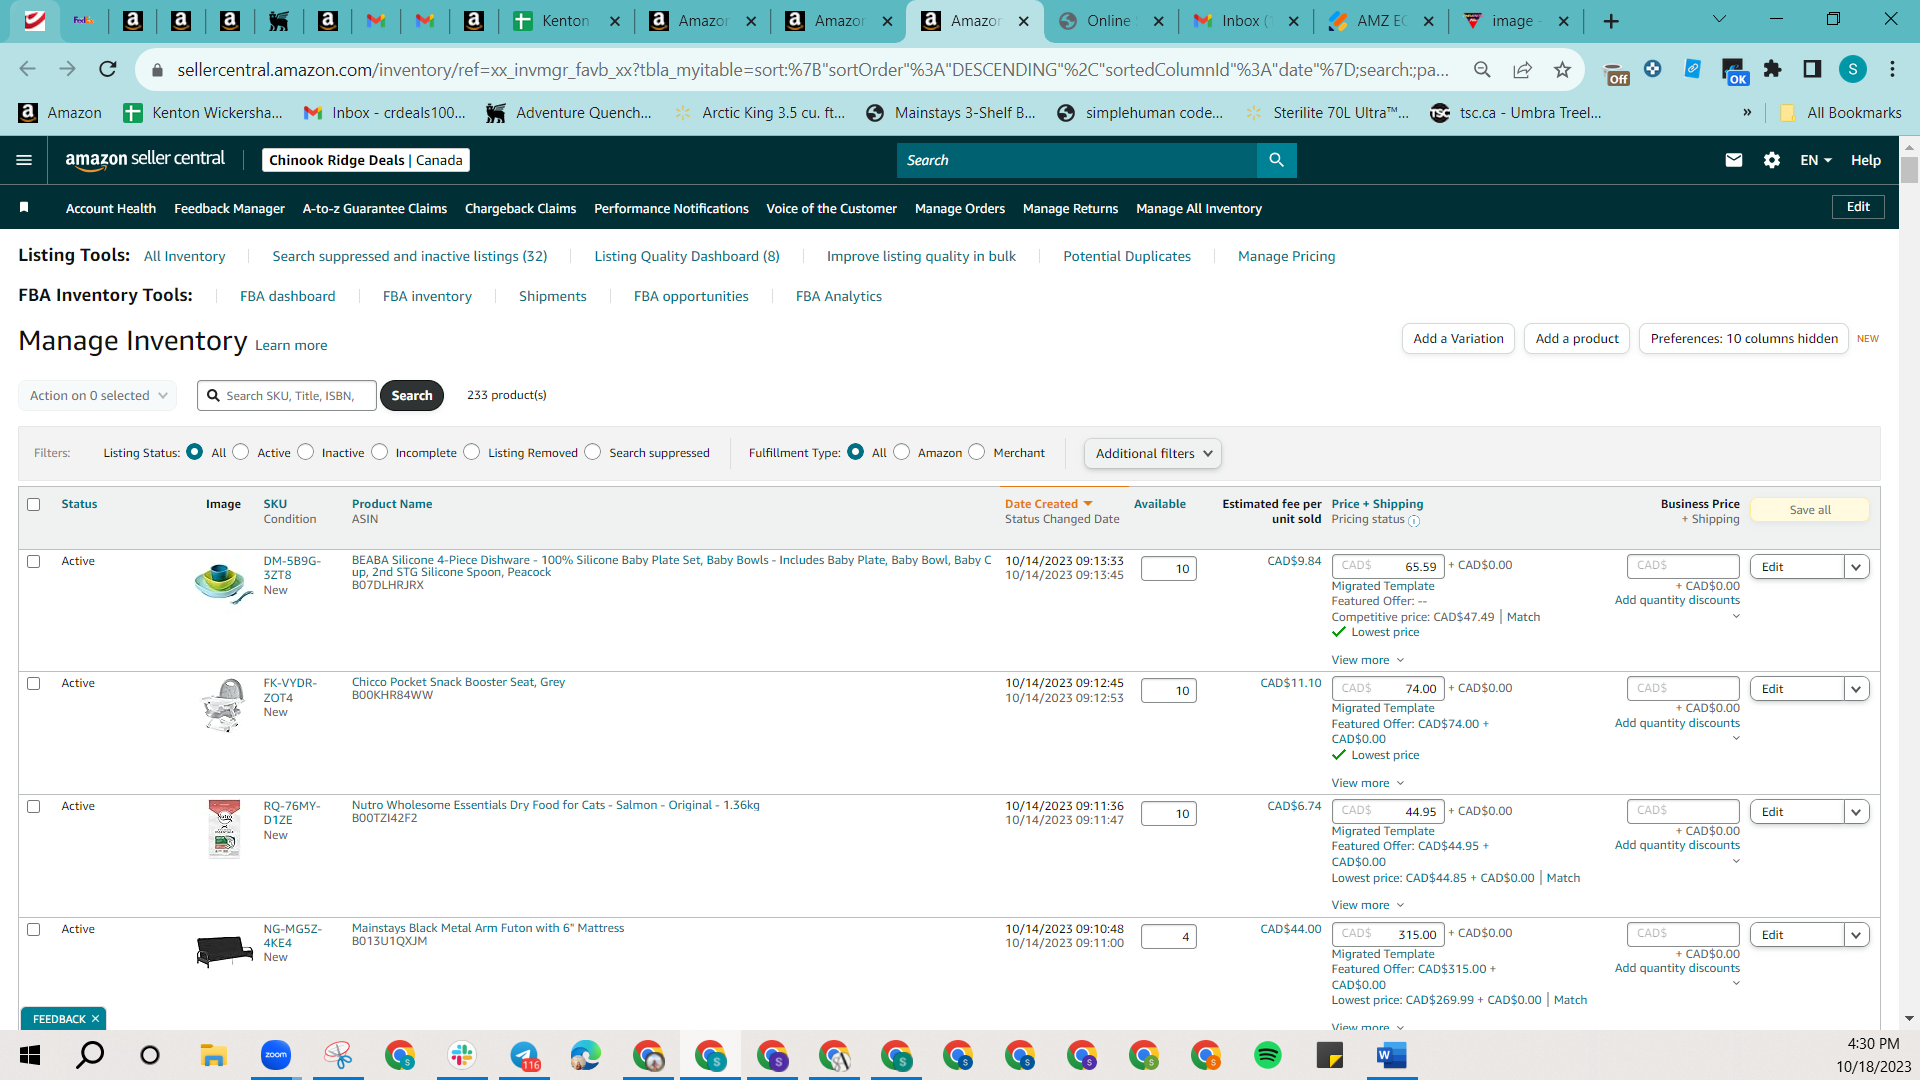Open Feedback Manager in the favorites bar
The width and height of the screenshot is (1920, 1080).
click(229, 208)
